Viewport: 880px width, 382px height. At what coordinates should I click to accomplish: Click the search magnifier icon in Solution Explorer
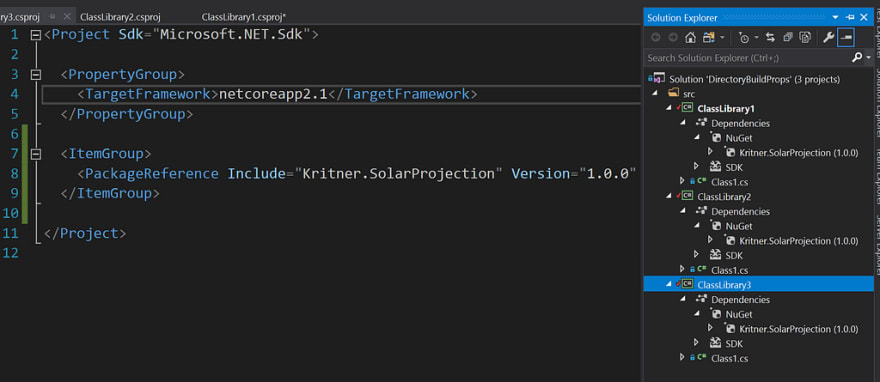tap(857, 57)
